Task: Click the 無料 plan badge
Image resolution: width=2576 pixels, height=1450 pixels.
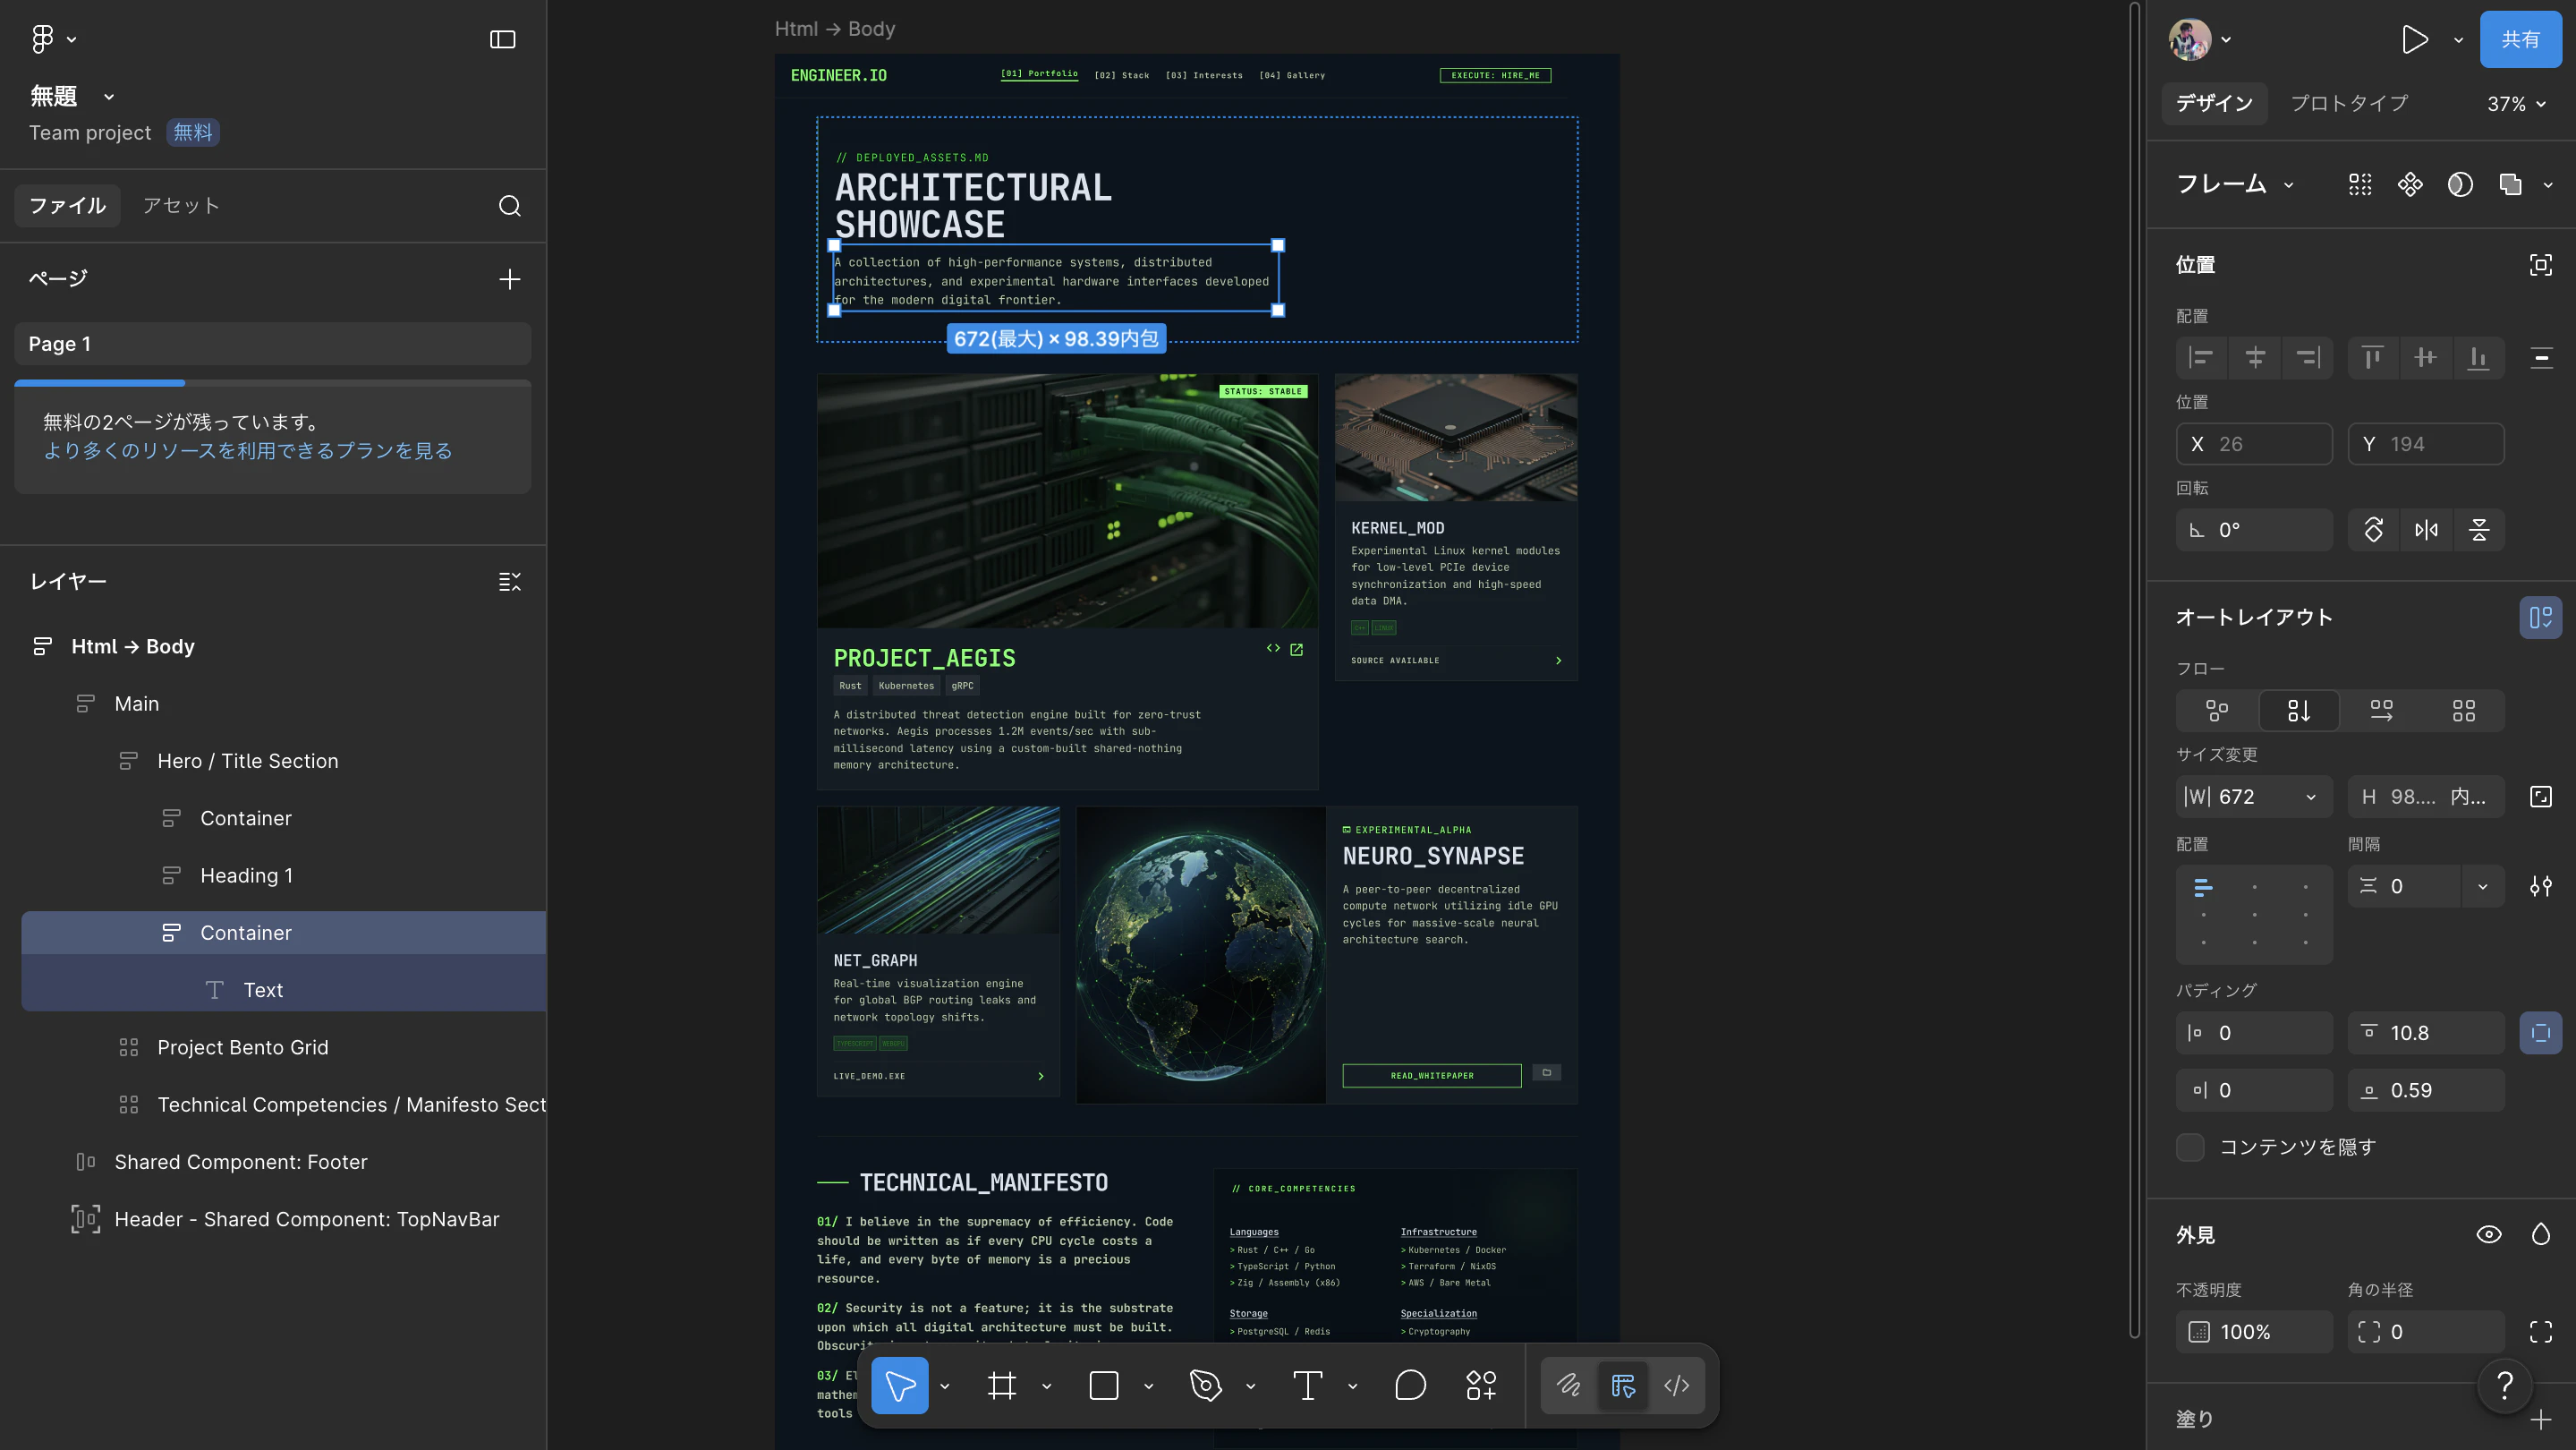Action: (193, 133)
